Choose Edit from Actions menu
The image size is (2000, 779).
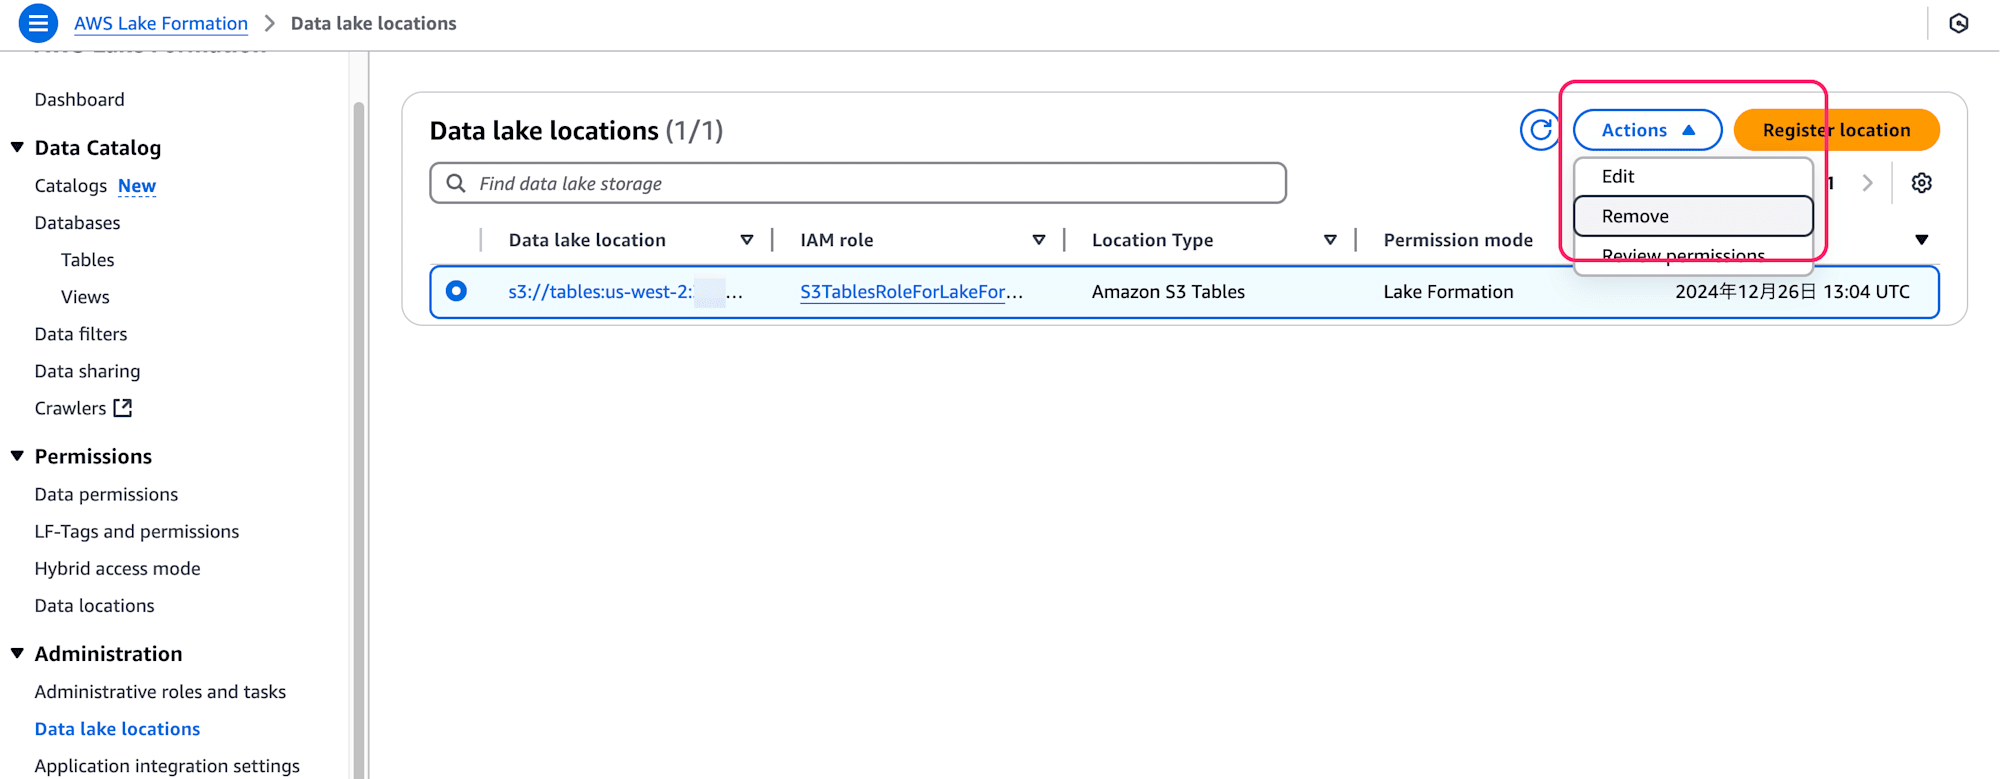pos(1693,176)
